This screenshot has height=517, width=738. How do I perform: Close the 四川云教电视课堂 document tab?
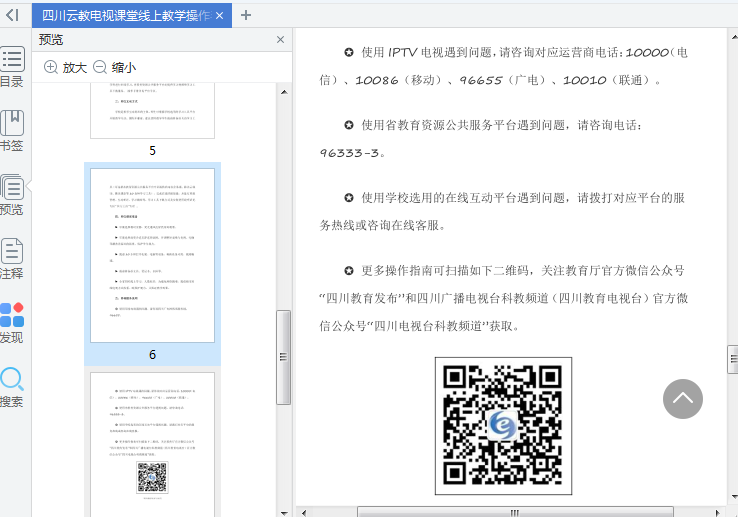[x=219, y=16]
